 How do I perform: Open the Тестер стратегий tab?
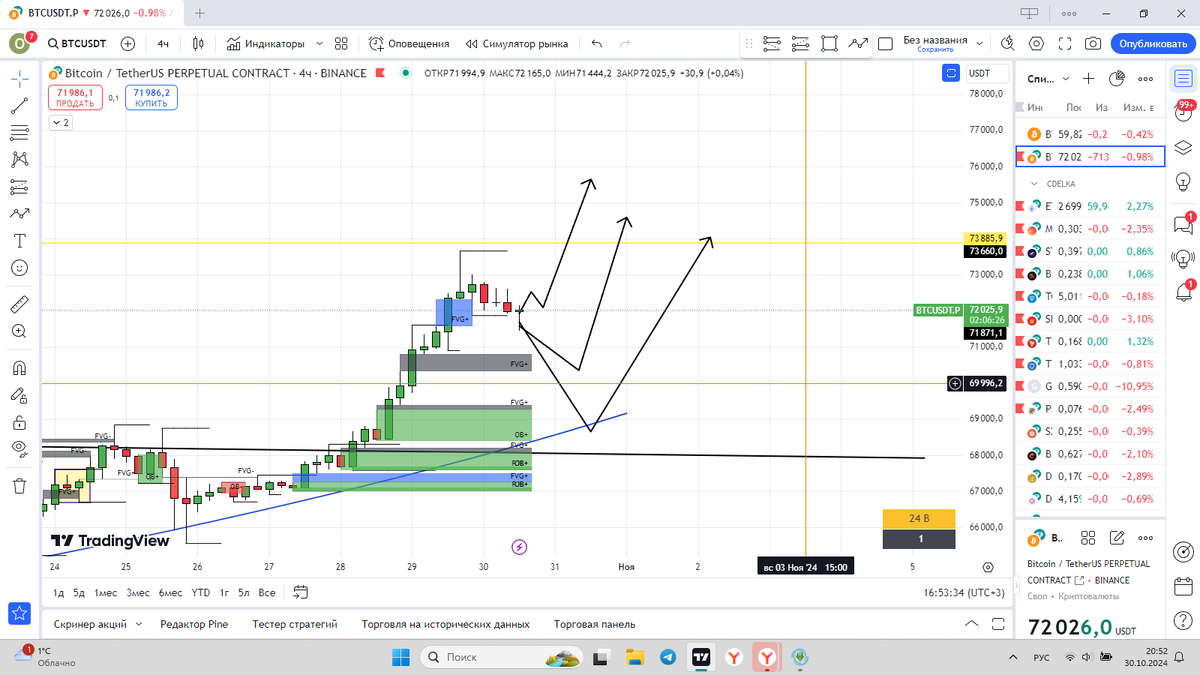click(x=295, y=624)
